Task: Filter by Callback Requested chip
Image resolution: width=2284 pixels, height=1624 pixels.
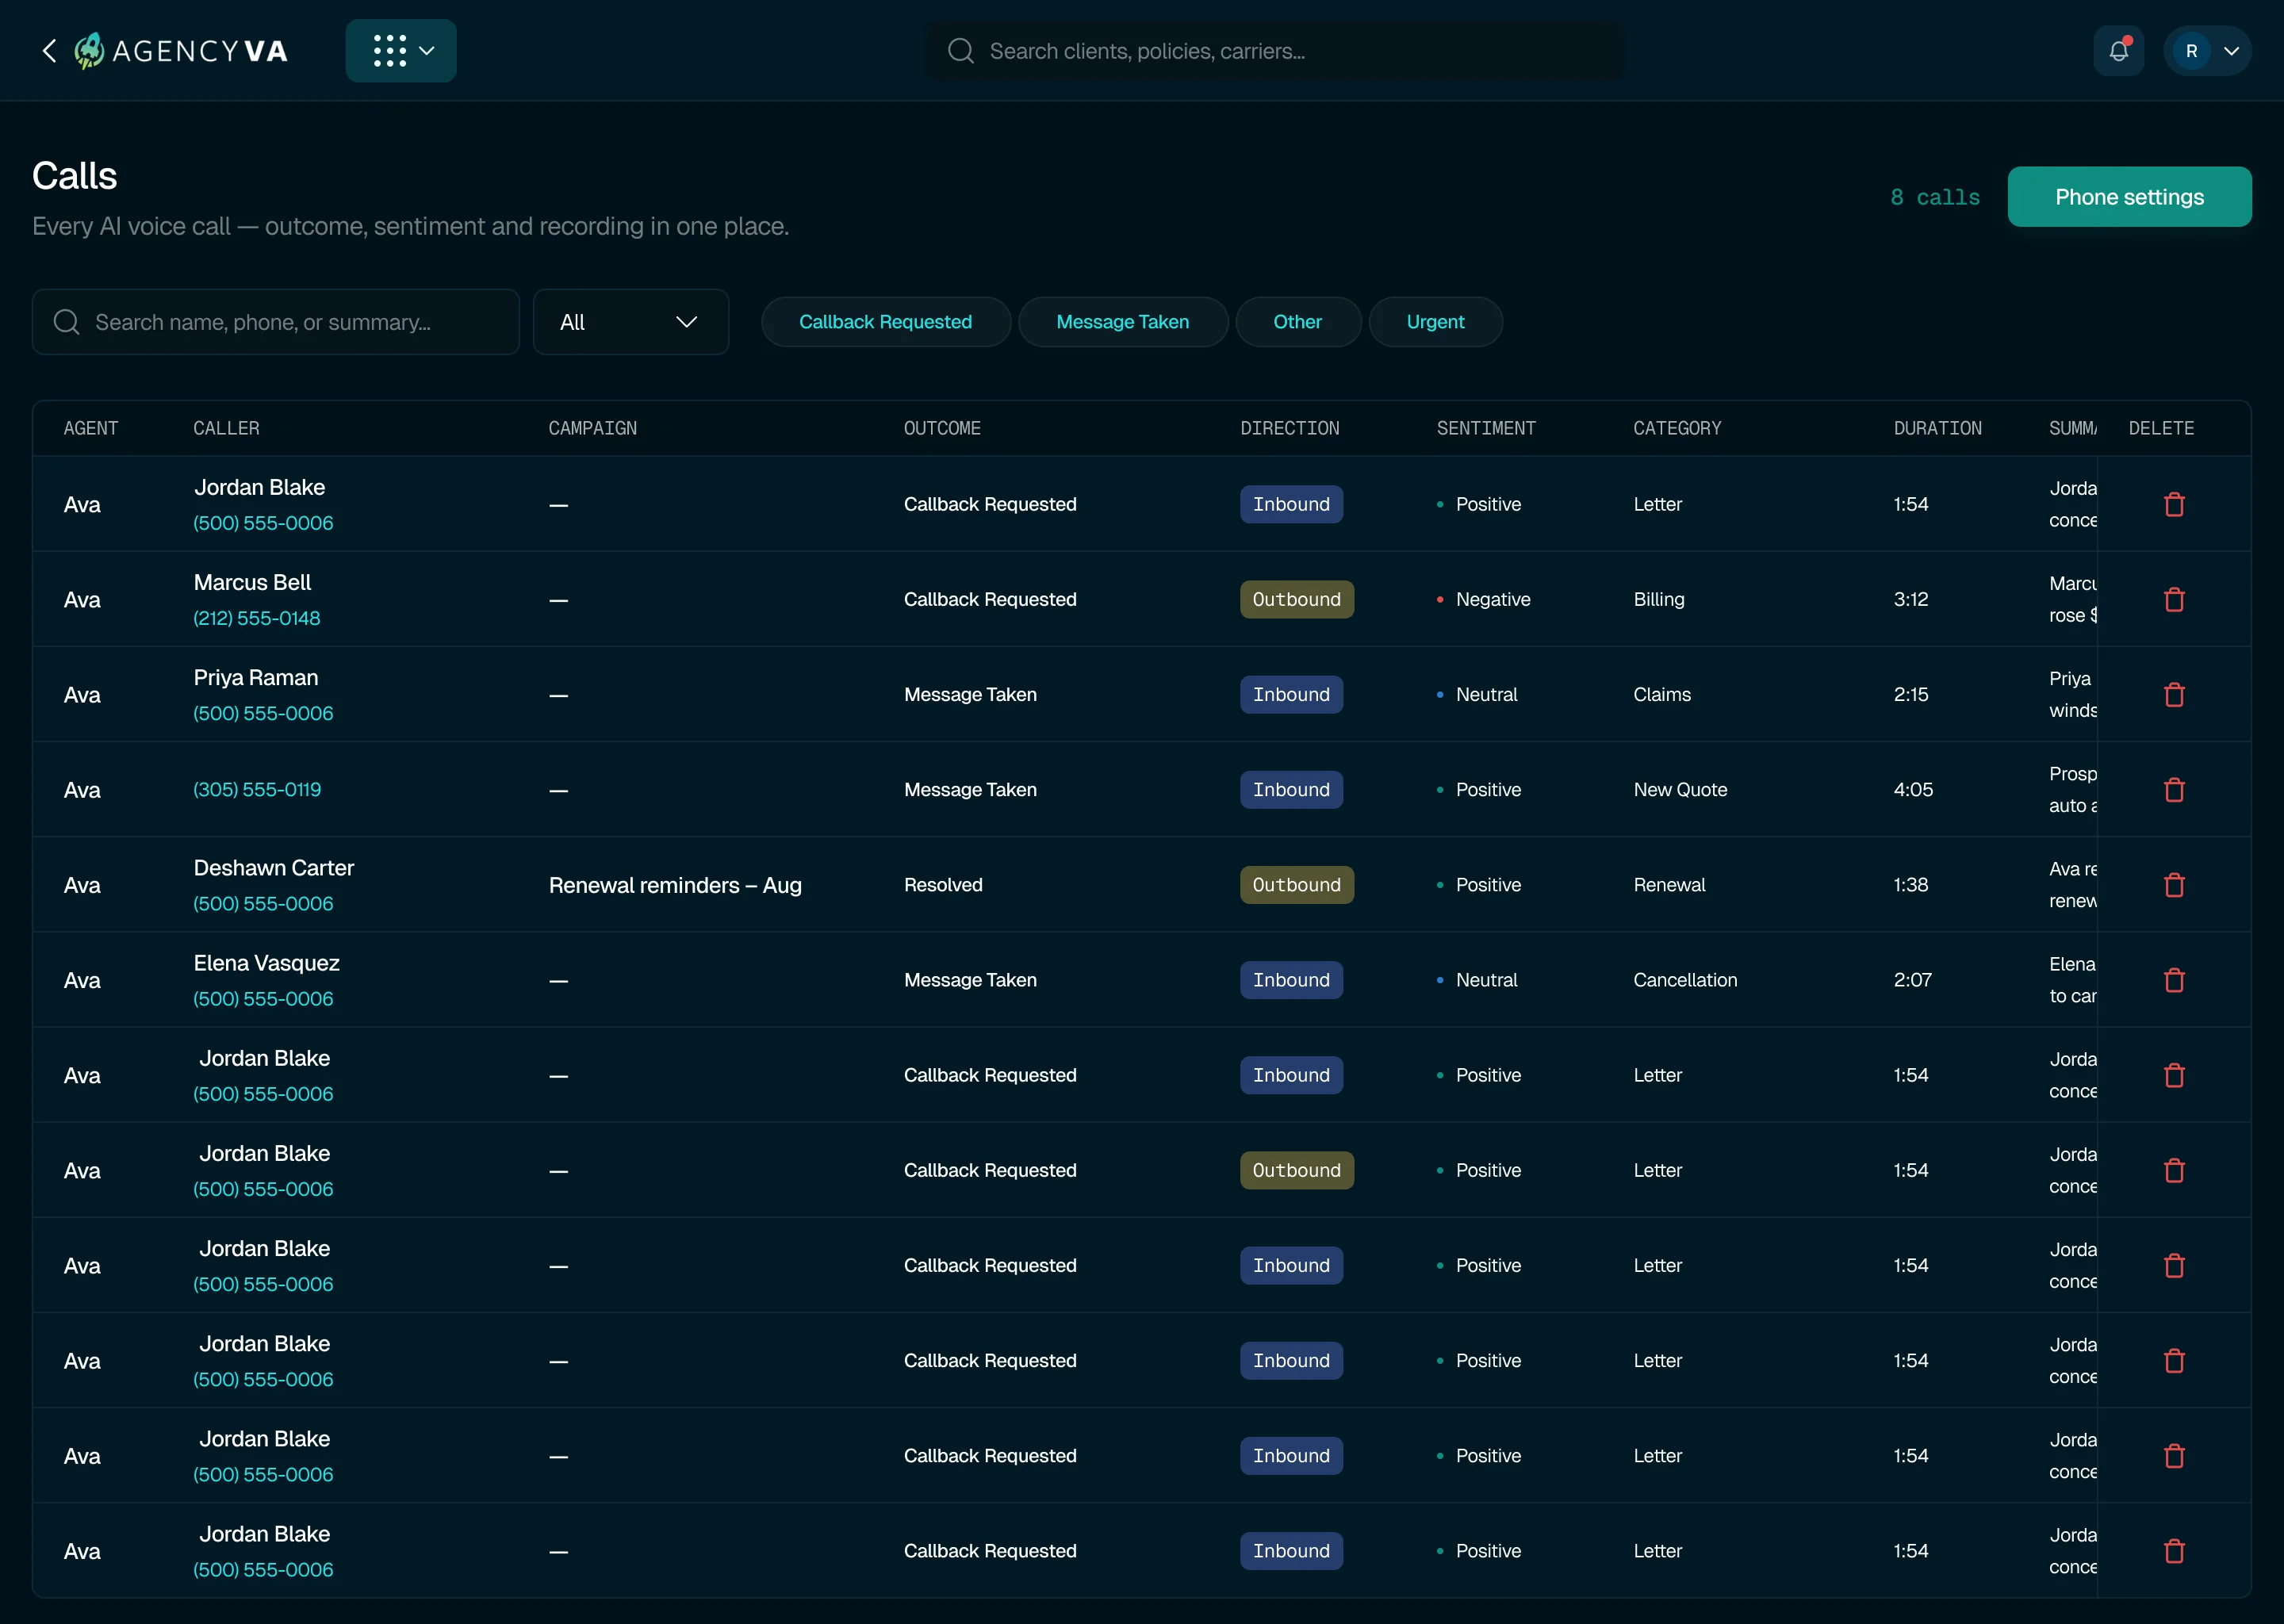Action: [885, 322]
